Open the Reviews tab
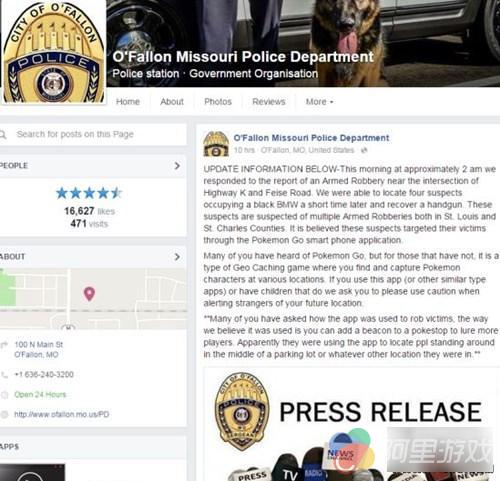This screenshot has width=500, height=481. 269,102
